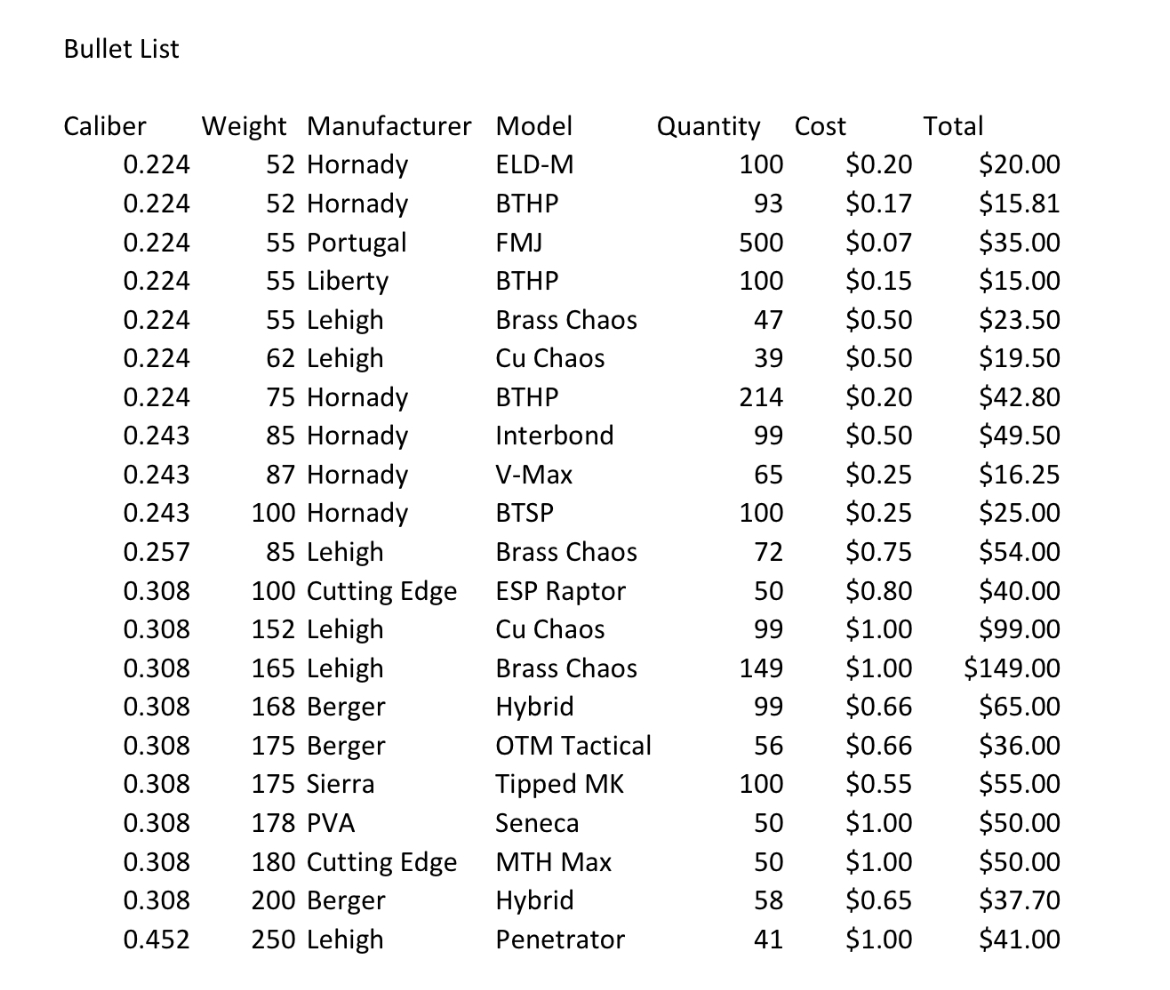This screenshot has width=1170, height=990.
Task: Click the Model column header
Action: point(534,126)
